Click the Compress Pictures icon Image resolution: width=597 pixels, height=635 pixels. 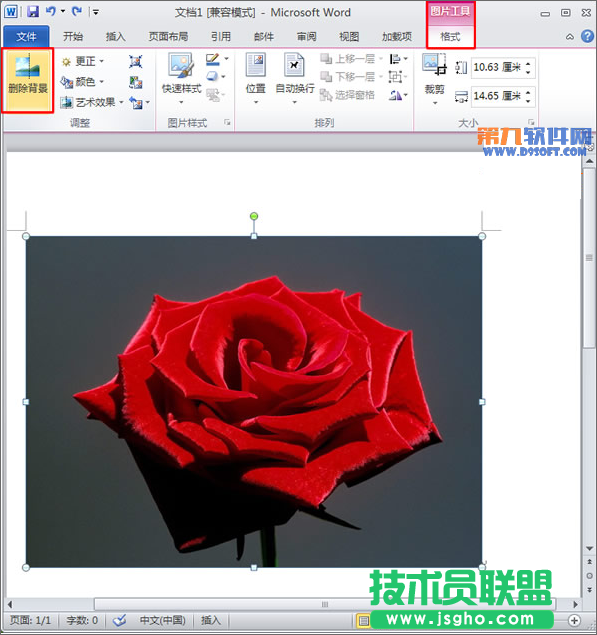(135, 62)
